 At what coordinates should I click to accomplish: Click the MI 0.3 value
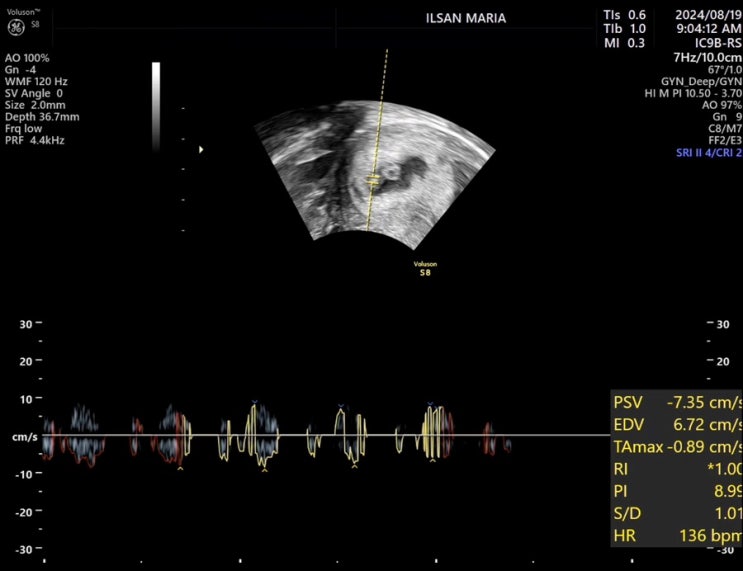tap(624, 43)
